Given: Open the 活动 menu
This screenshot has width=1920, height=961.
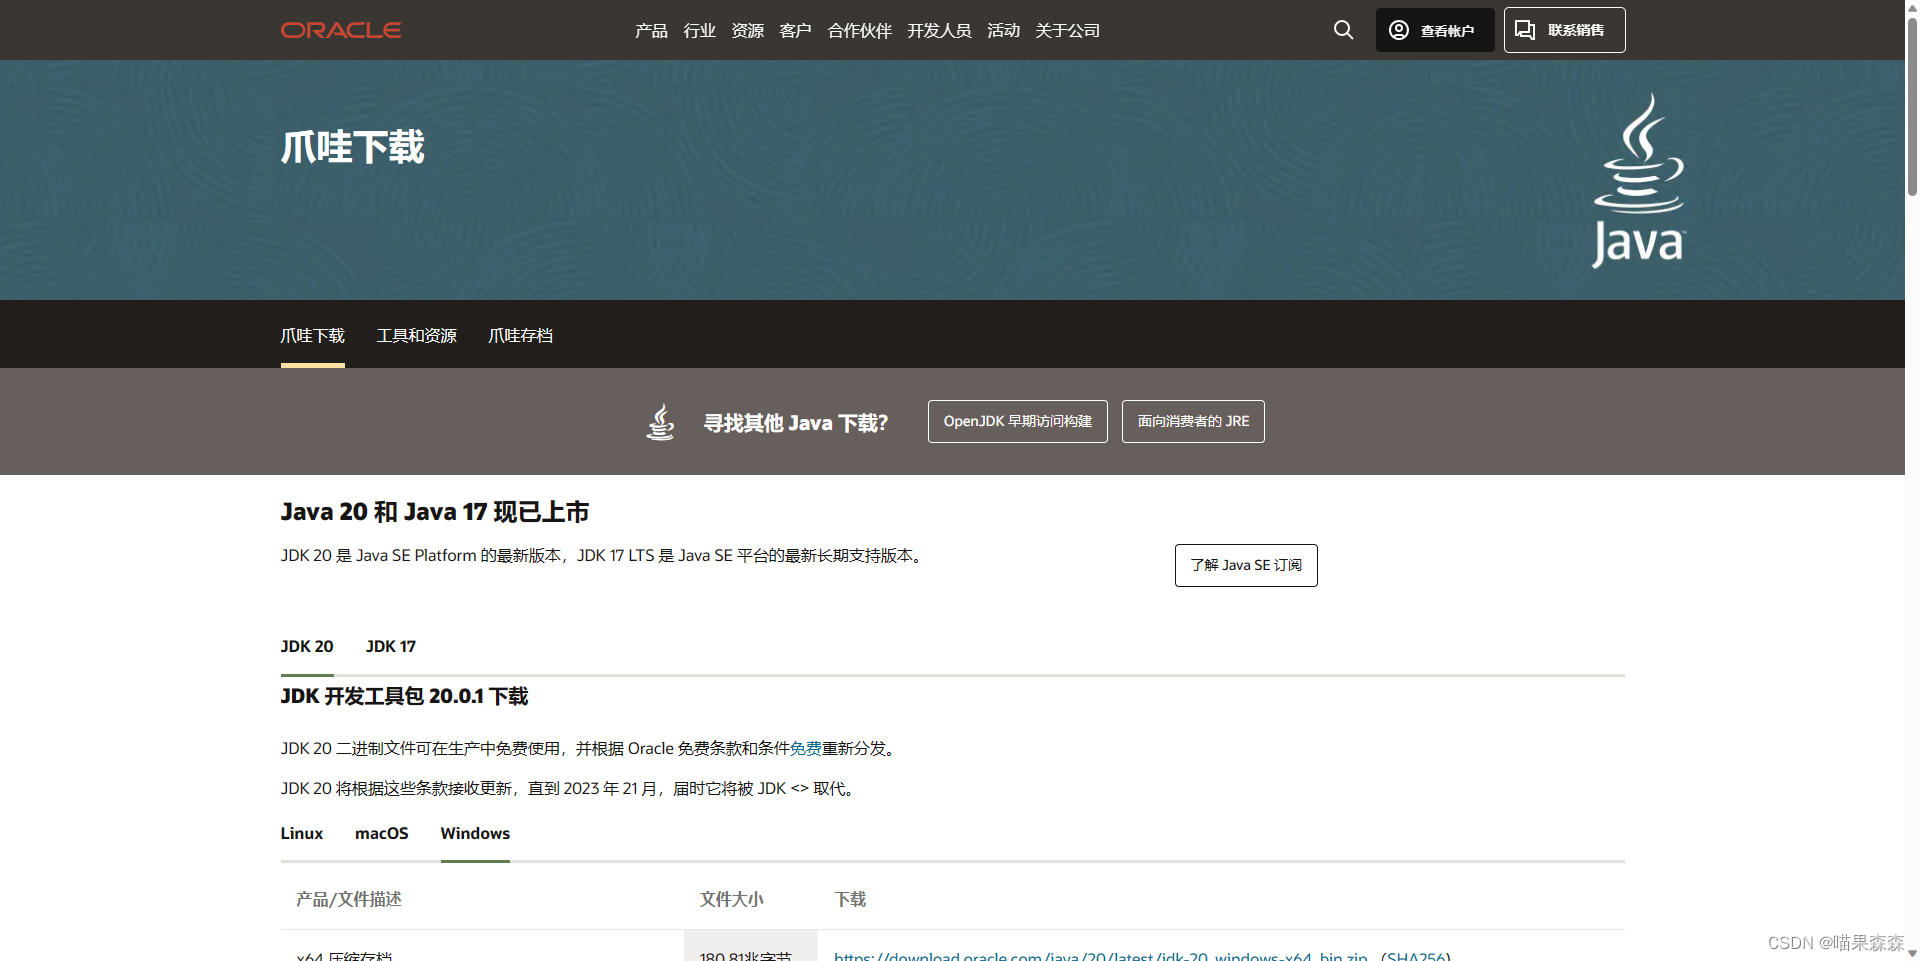Looking at the screenshot, I should click(x=1003, y=31).
